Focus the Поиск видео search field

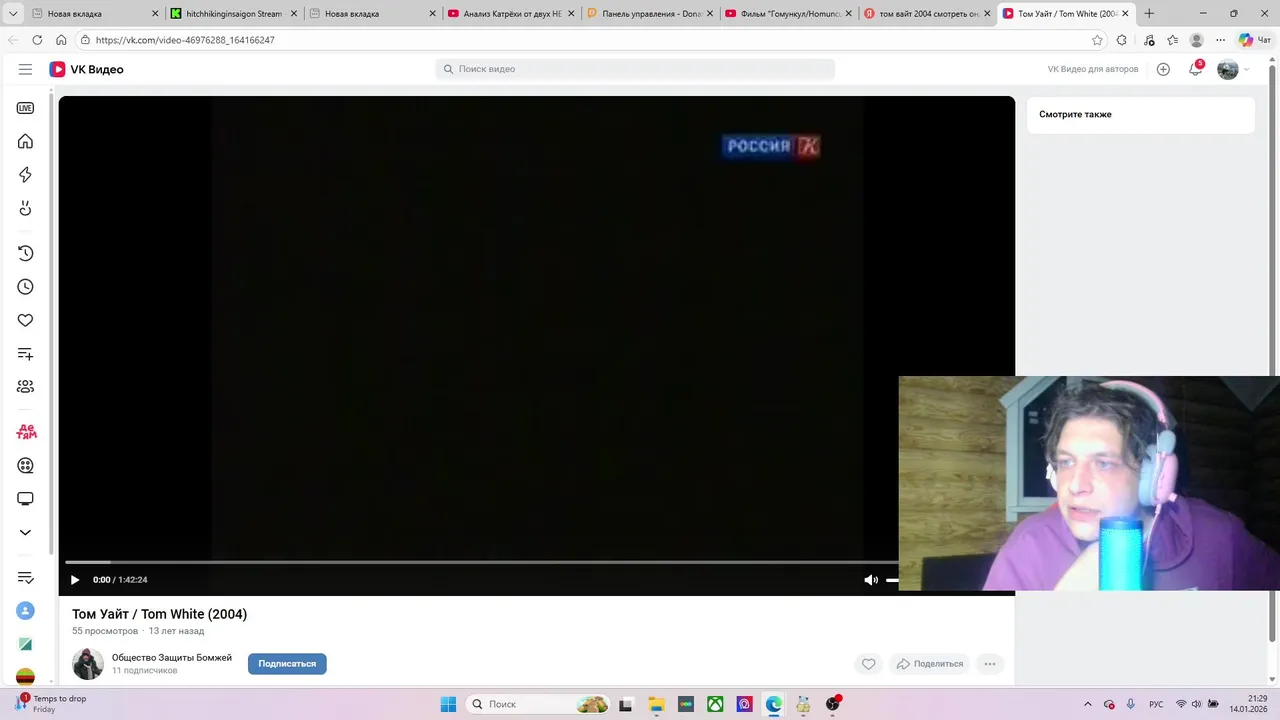pyautogui.click(x=635, y=69)
